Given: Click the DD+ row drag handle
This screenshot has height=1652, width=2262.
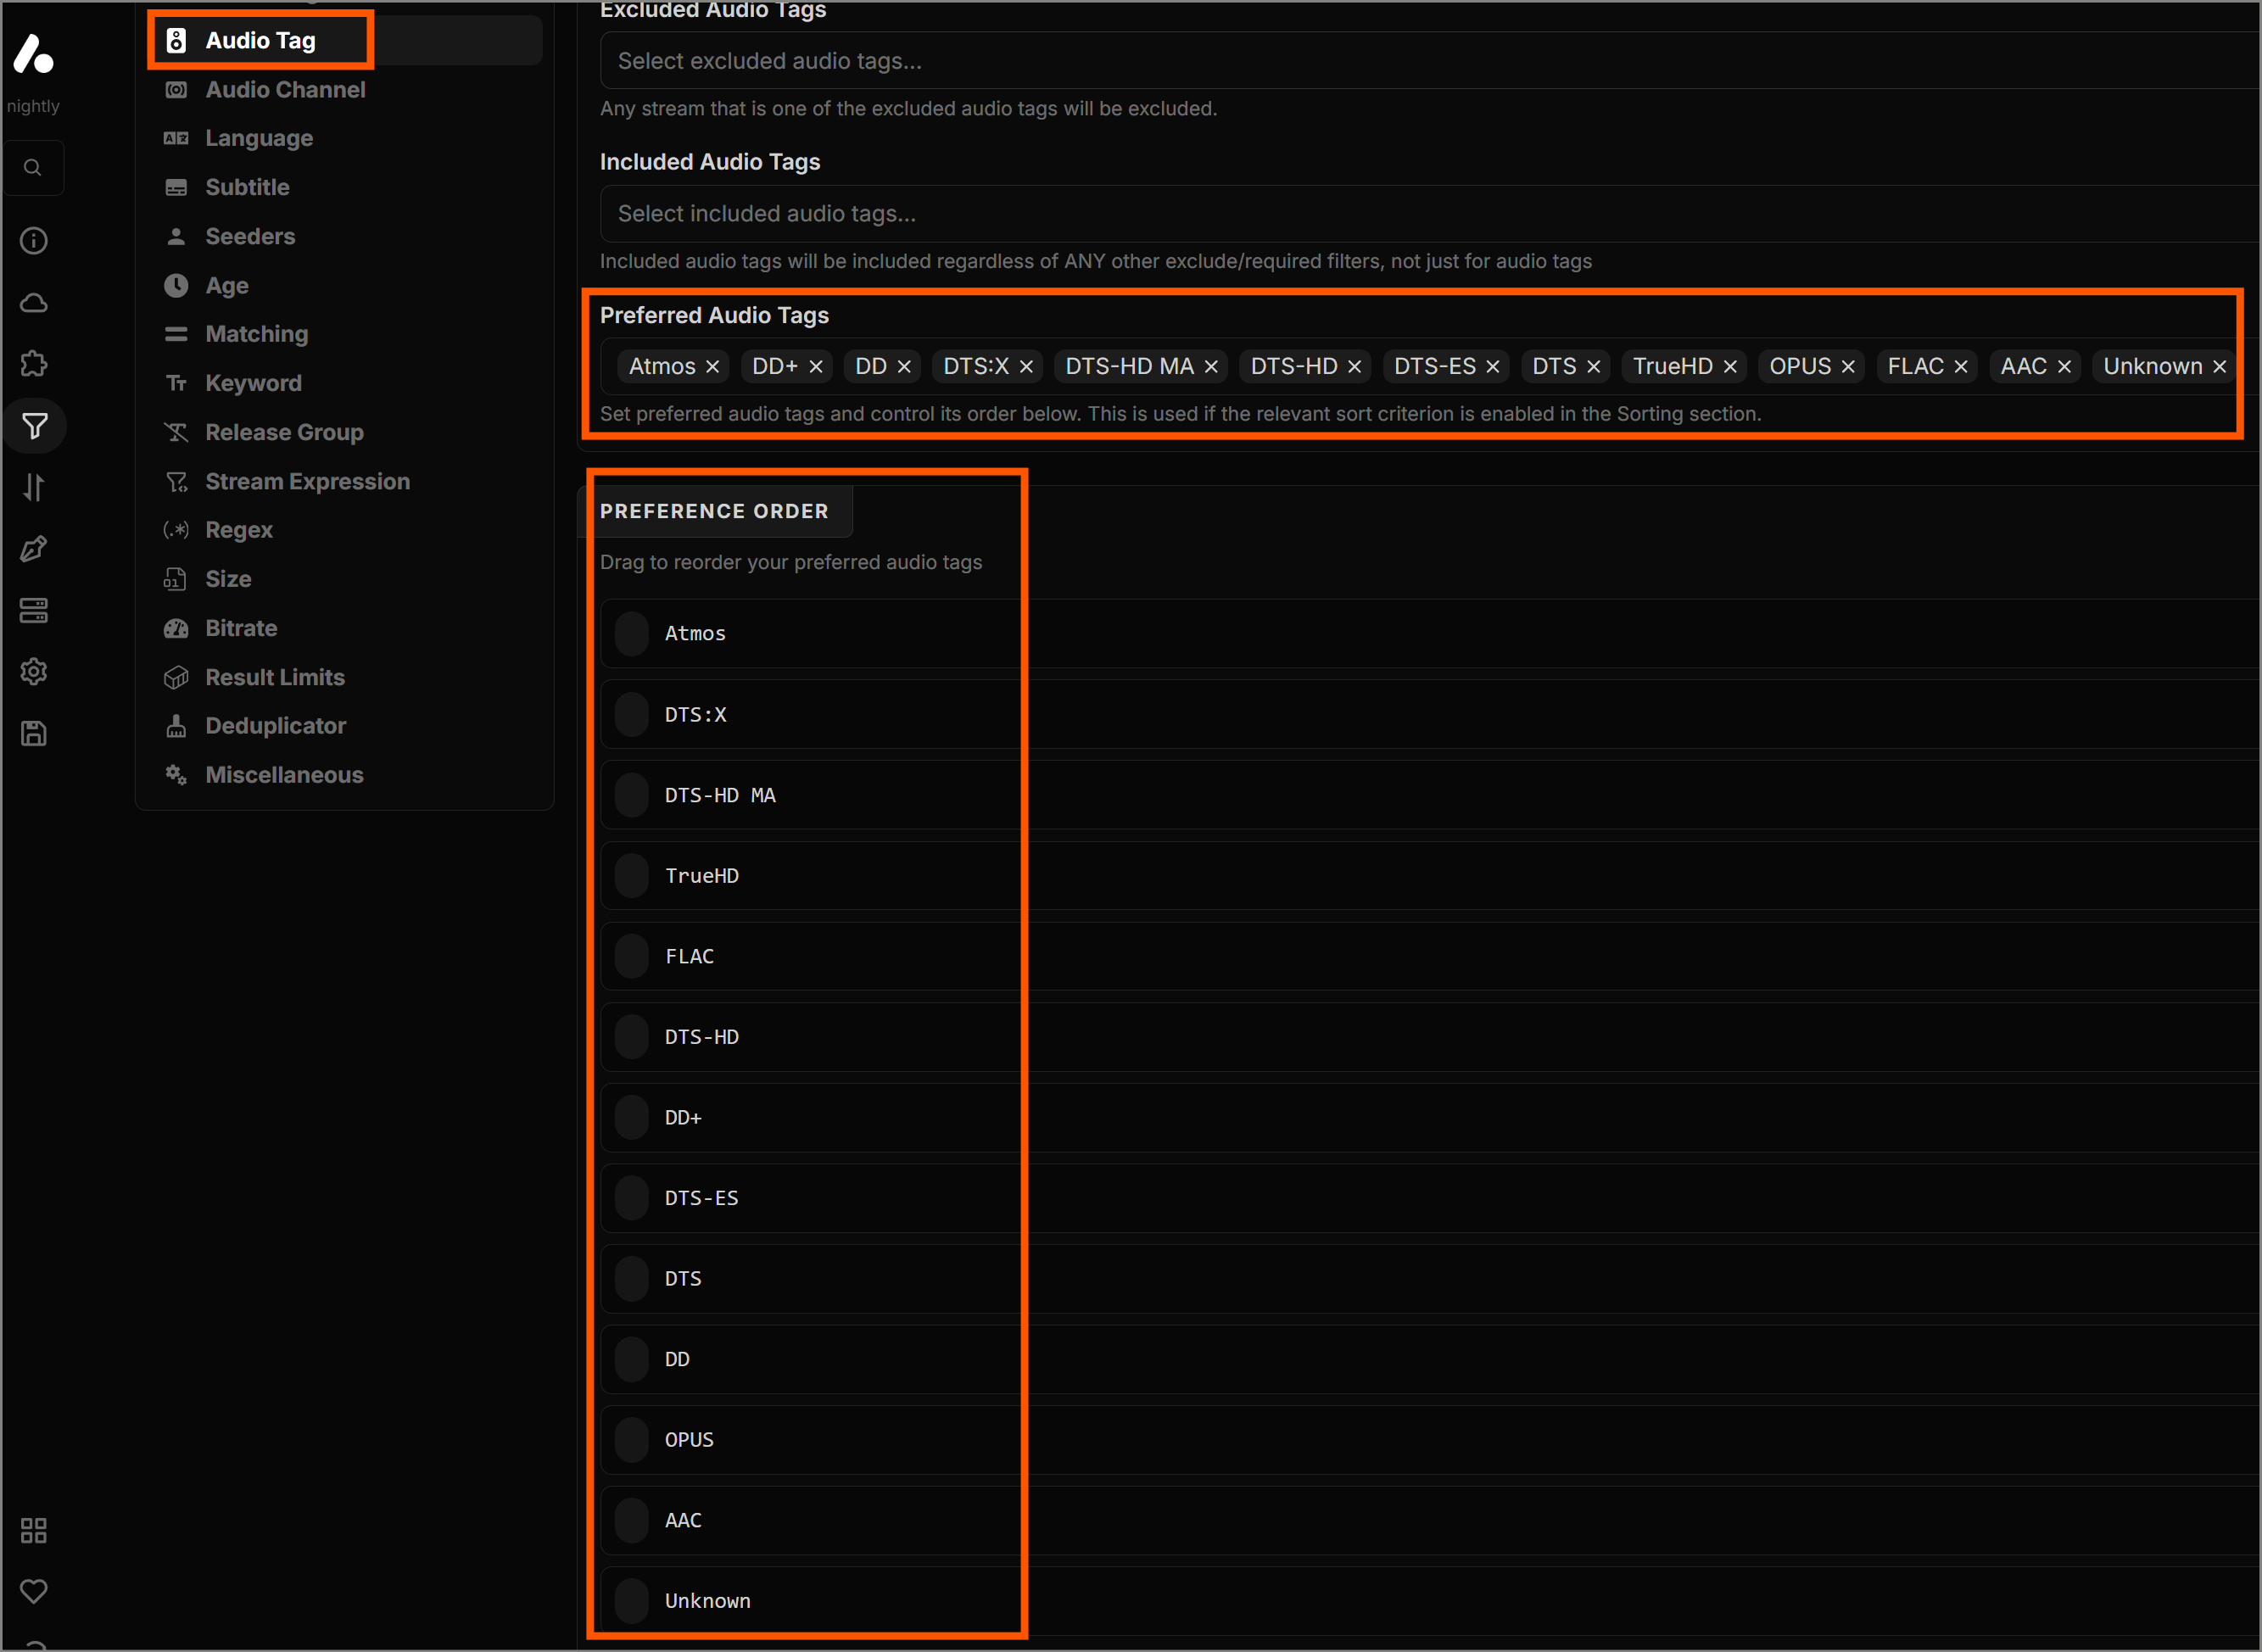Looking at the screenshot, I should coord(632,1118).
